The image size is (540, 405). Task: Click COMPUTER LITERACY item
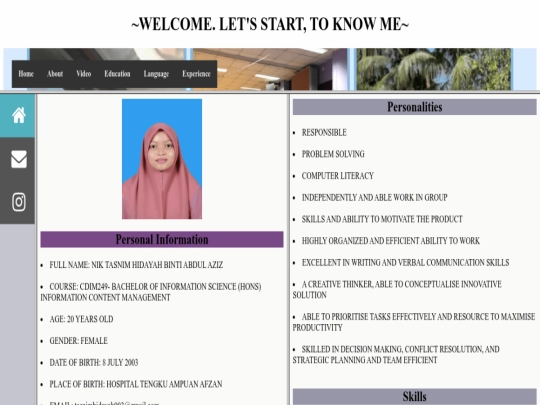[x=338, y=176]
